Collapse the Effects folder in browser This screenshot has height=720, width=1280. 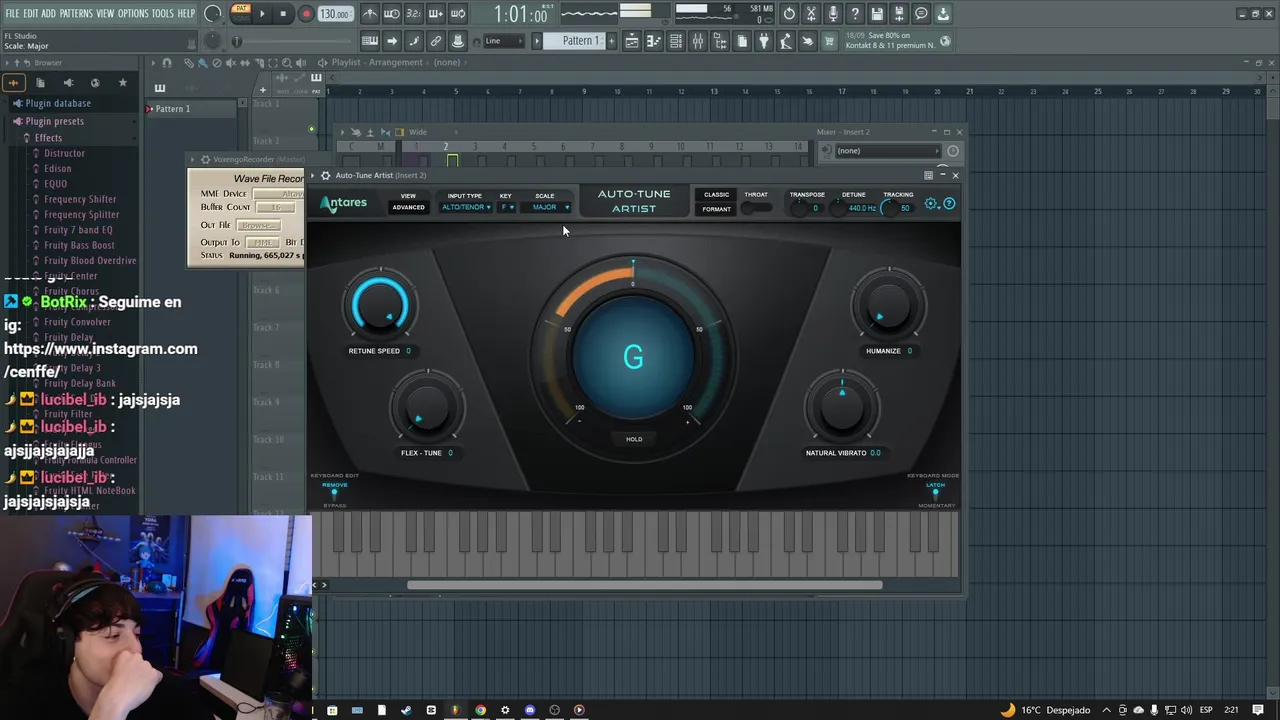pyautogui.click(x=48, y=138)
